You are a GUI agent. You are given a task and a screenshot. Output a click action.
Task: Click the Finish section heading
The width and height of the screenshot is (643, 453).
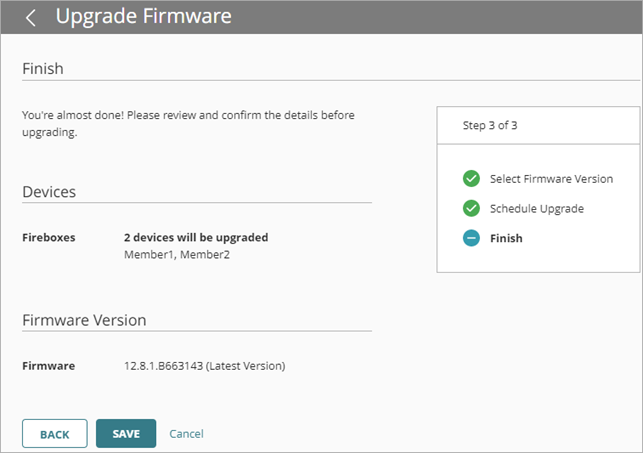point(43,69)
